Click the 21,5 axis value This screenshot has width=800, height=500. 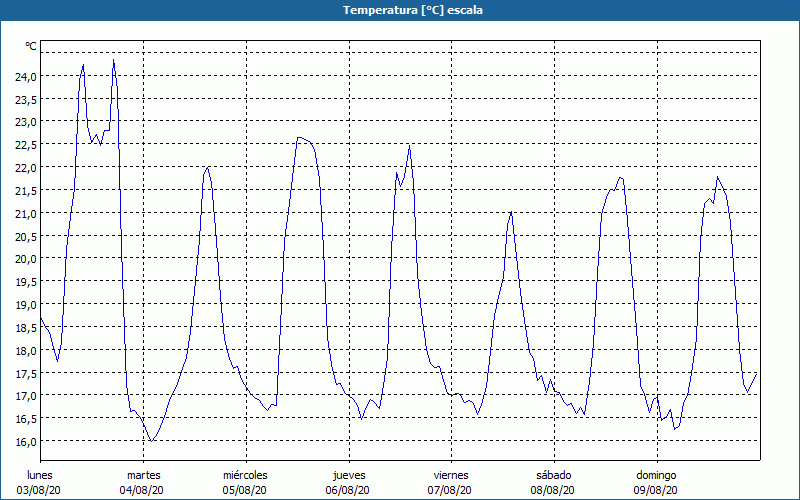[26, 191]
